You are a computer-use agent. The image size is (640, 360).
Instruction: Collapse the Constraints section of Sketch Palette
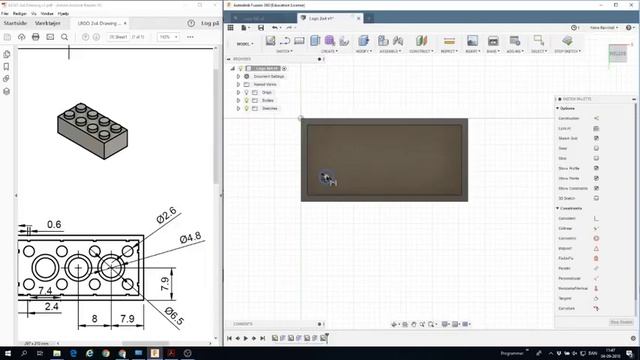coord(558,209)
